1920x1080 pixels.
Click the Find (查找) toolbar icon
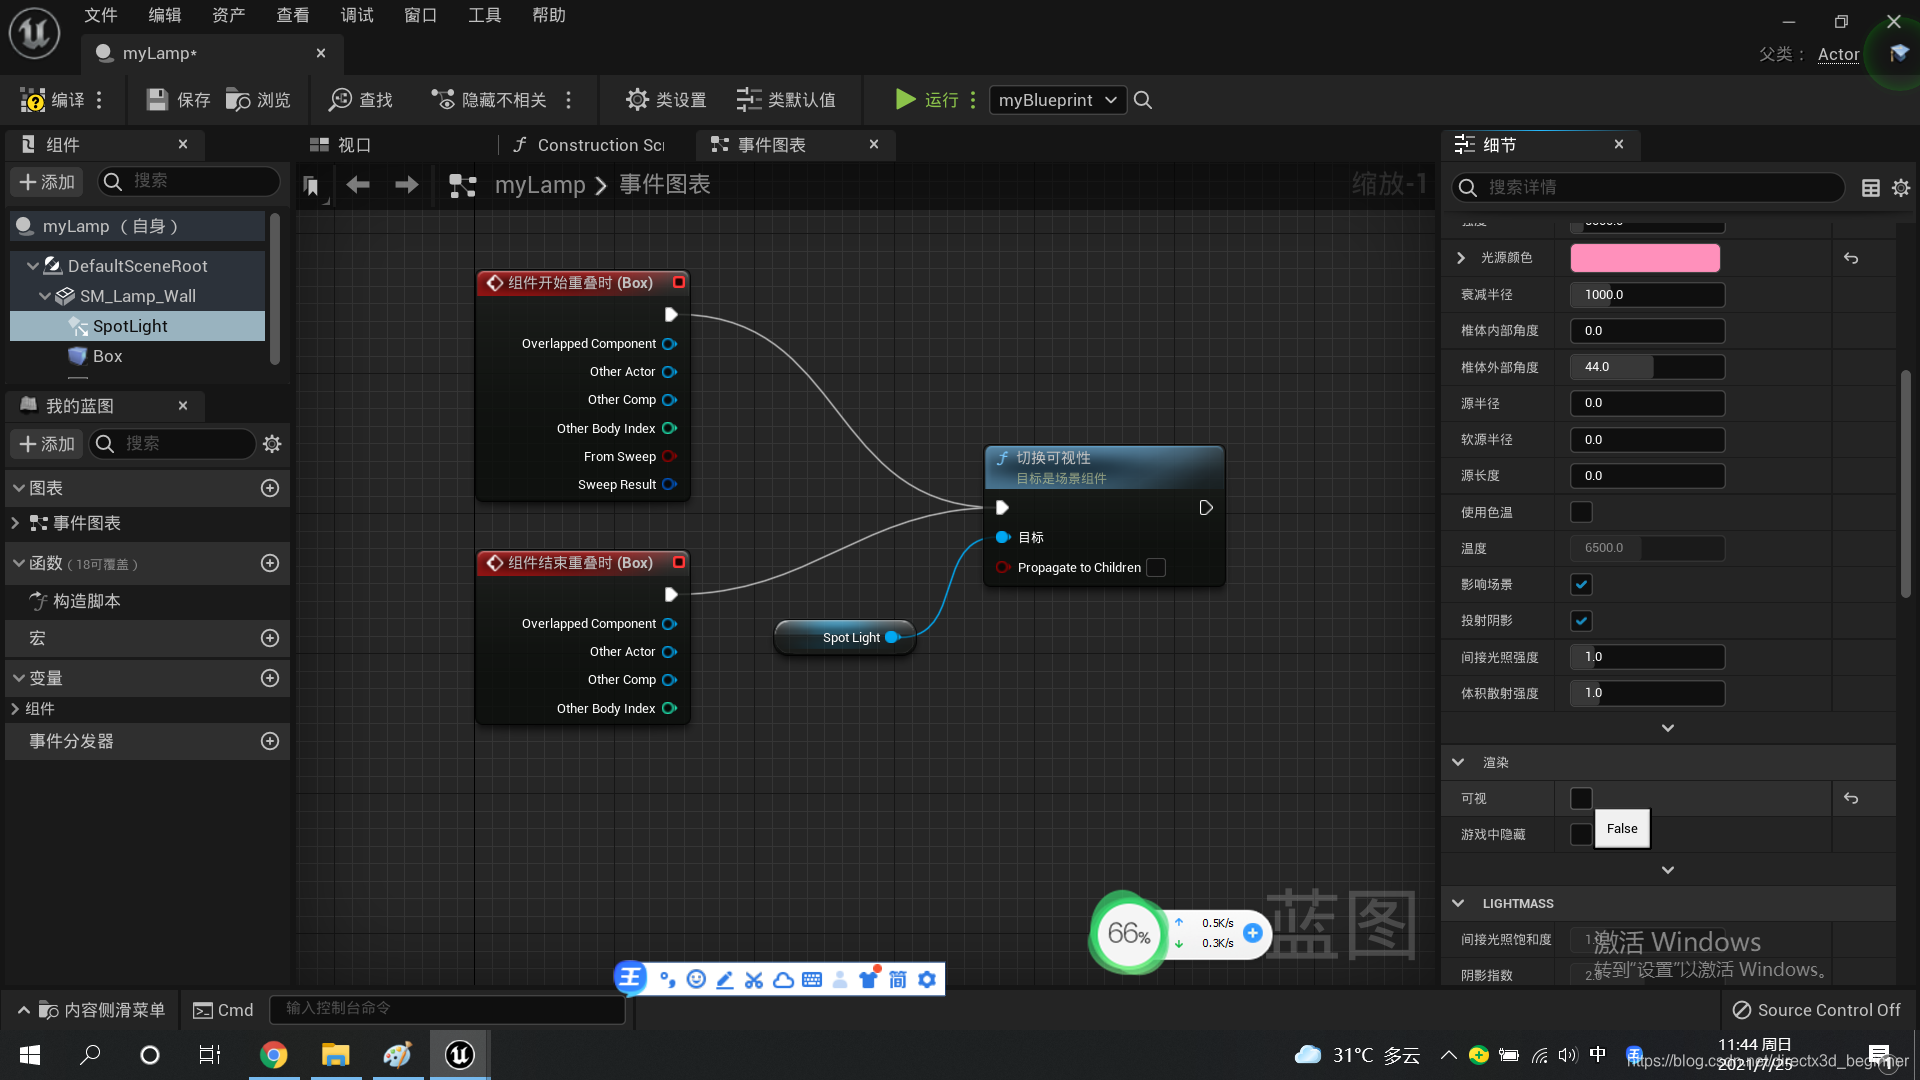[341, 100]
